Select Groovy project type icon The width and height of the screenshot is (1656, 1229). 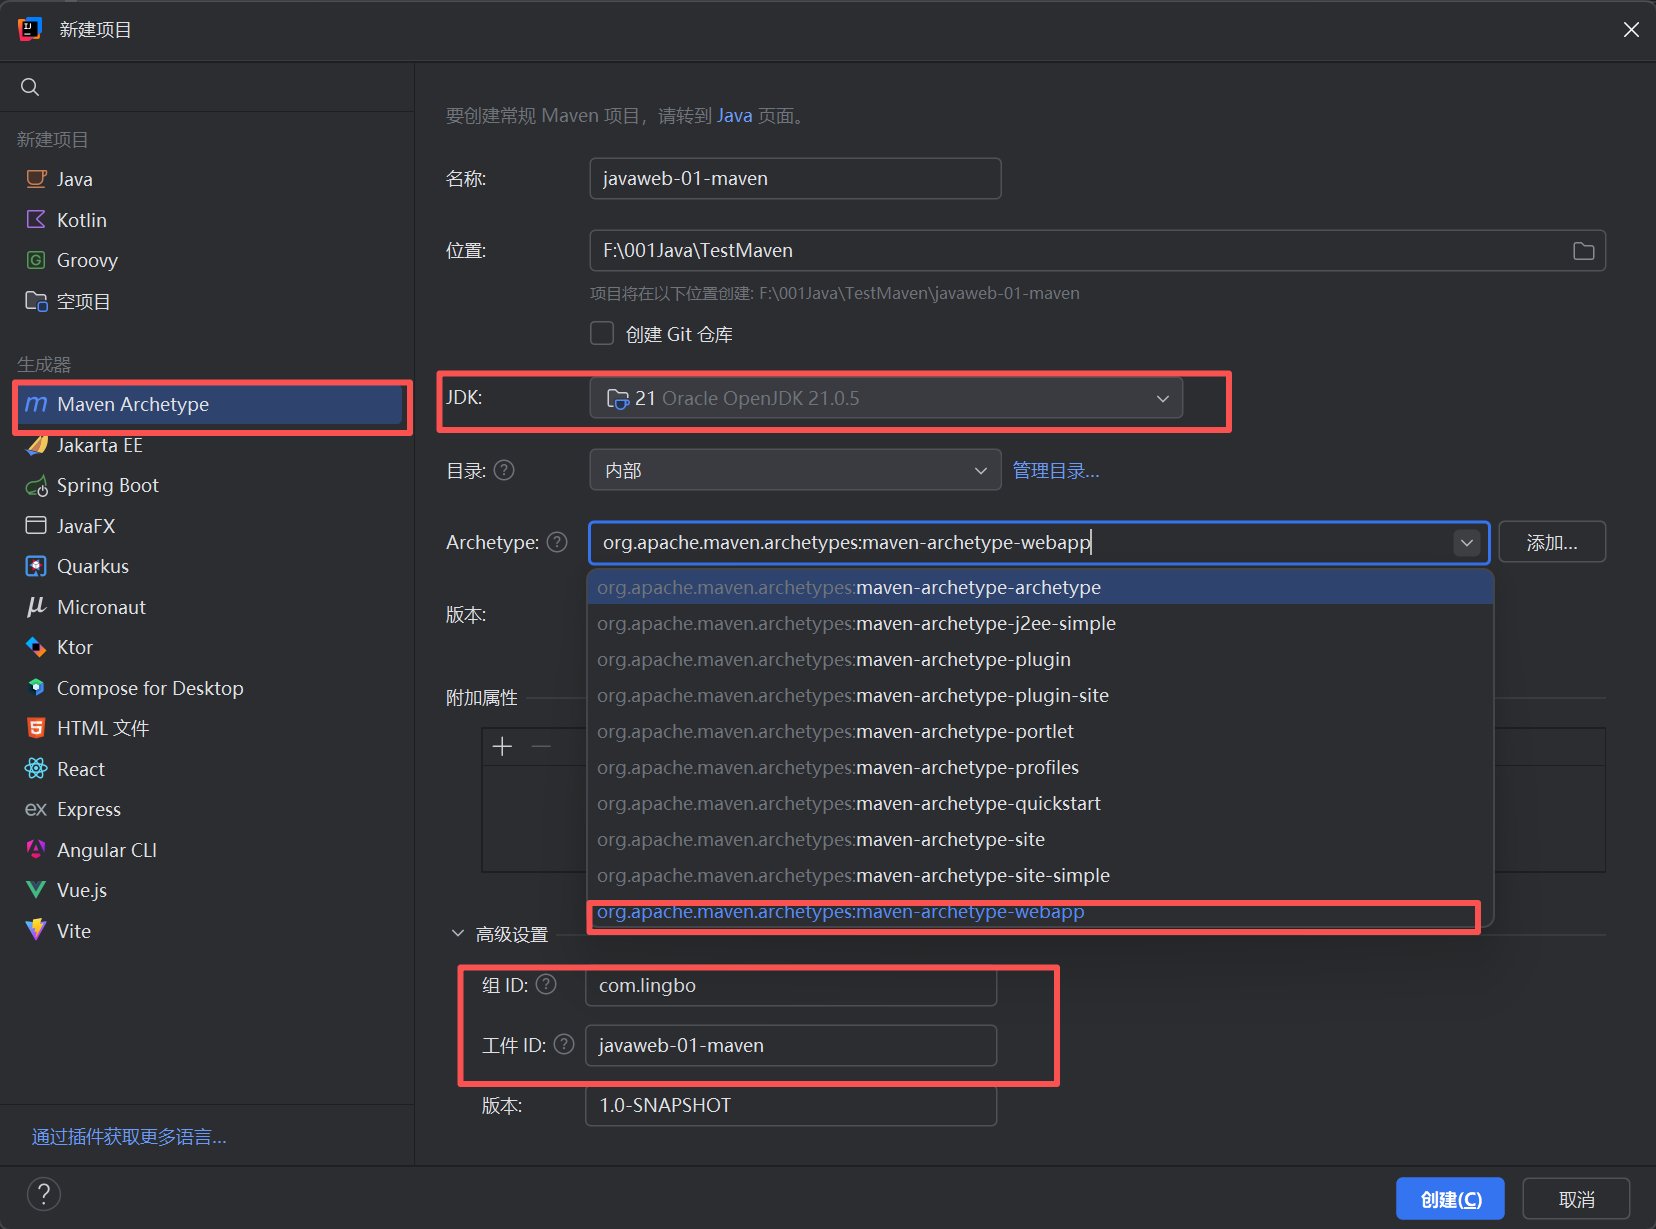37,260
